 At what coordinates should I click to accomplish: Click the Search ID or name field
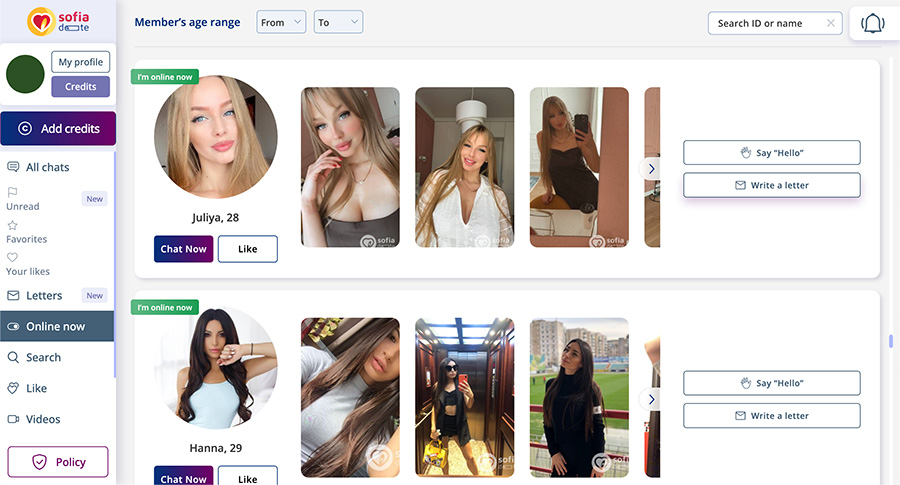coord(767,23)
